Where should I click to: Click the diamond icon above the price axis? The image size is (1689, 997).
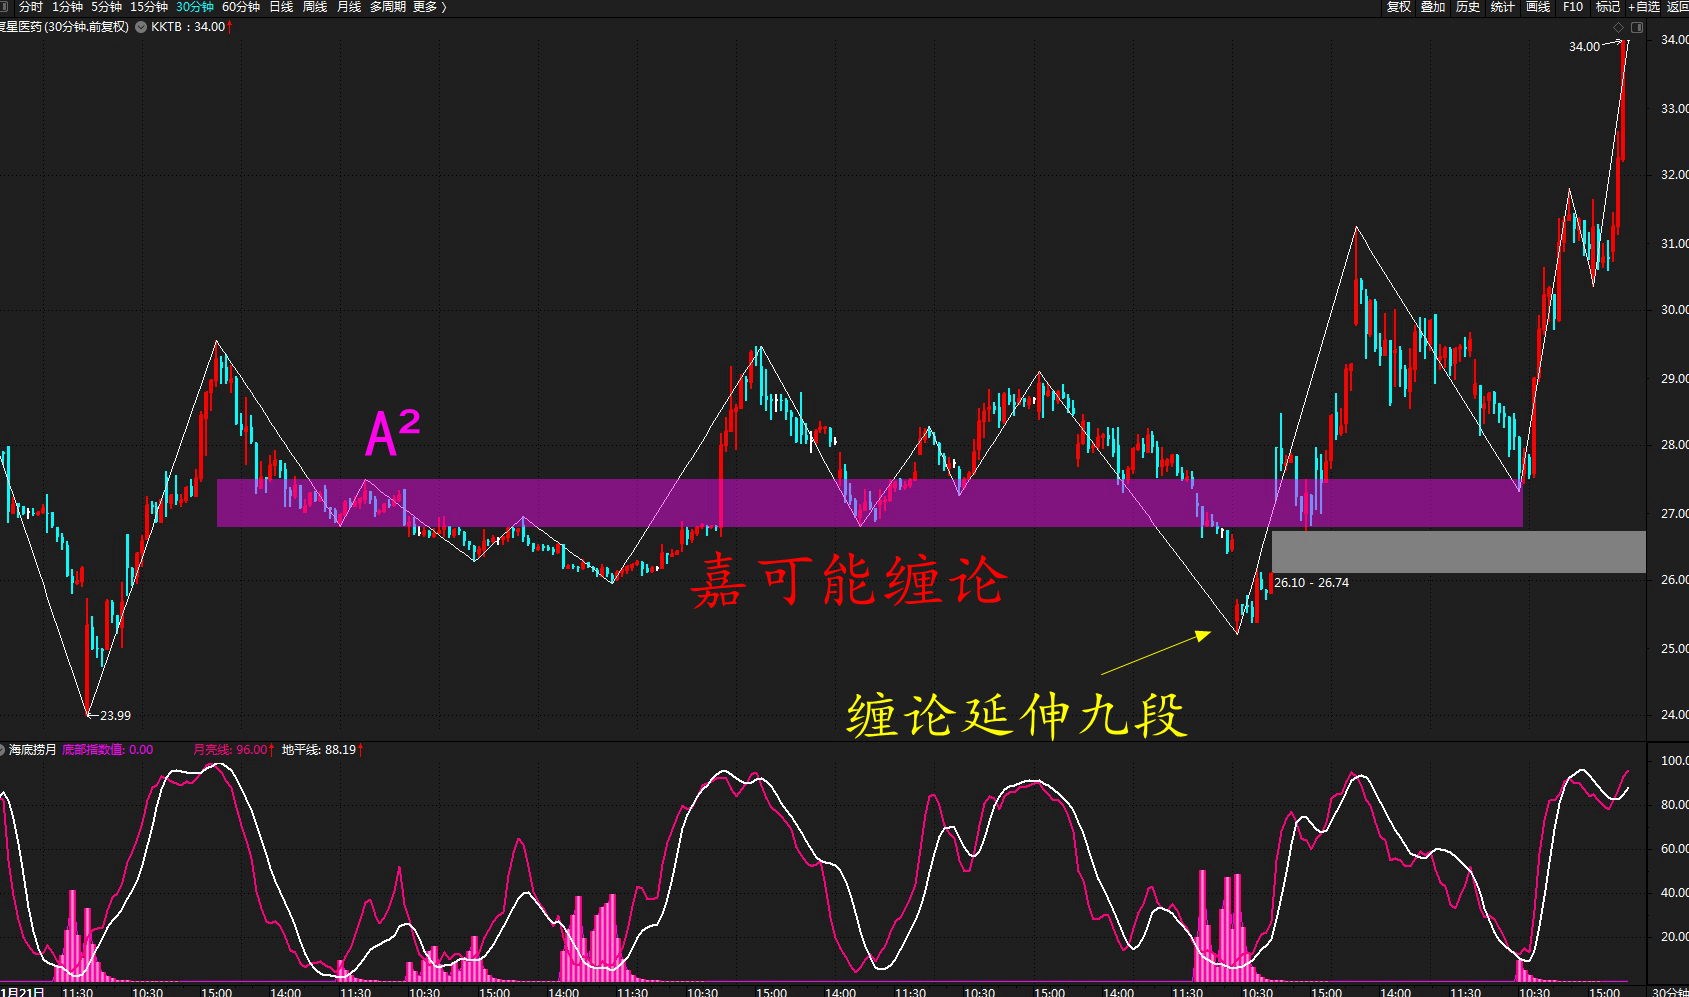(1620, 27)
